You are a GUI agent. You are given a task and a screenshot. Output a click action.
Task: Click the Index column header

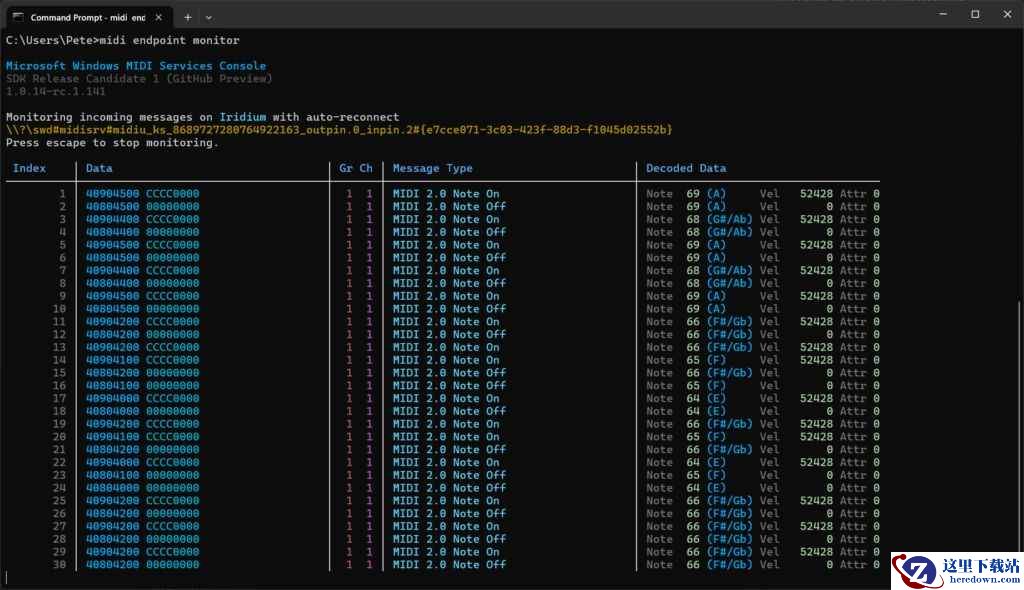point(29,168)
